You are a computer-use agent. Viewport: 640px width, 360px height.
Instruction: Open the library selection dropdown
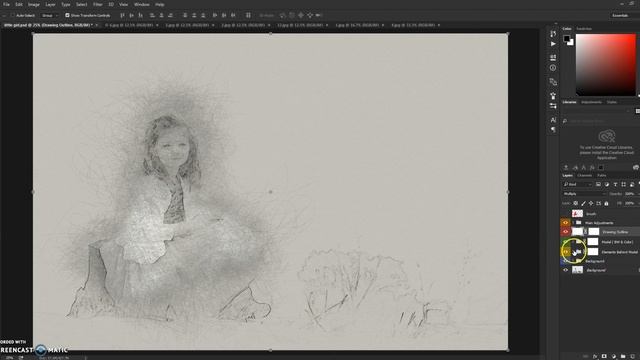(x=596, y=111)
